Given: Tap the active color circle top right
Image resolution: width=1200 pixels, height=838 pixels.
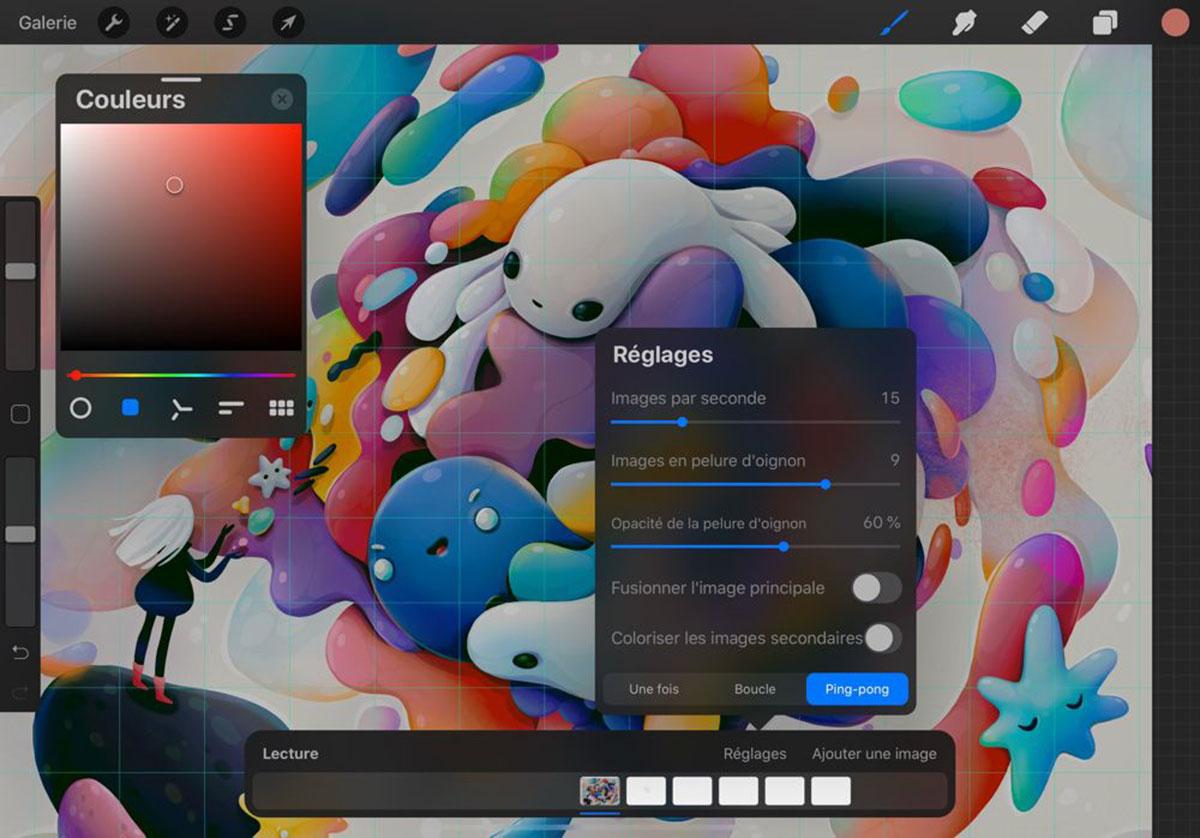Looking at the screenshot, I should click(1174, 22).
